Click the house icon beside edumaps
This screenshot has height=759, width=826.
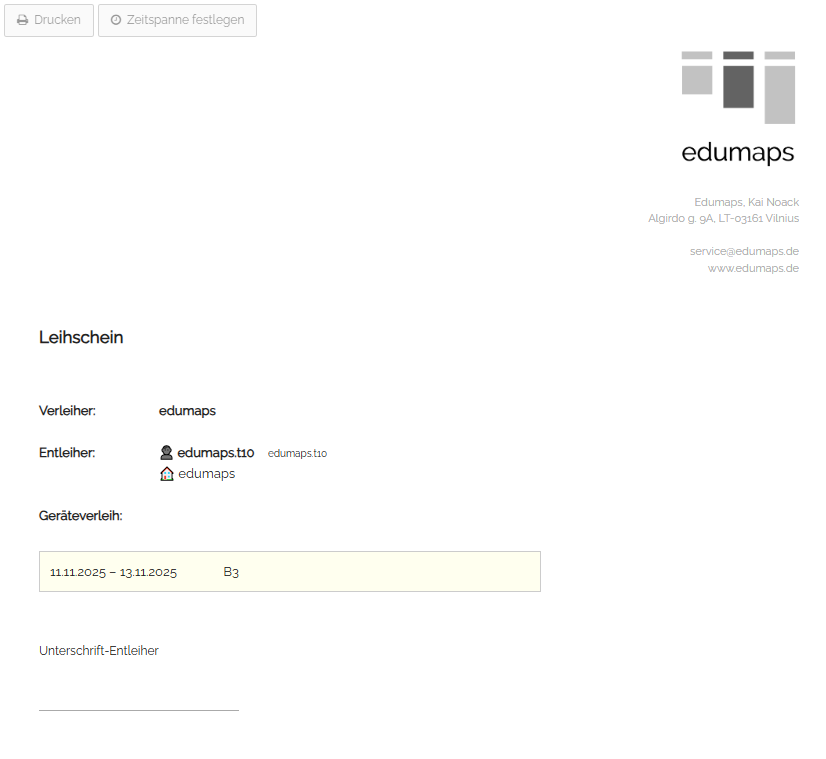167,474
